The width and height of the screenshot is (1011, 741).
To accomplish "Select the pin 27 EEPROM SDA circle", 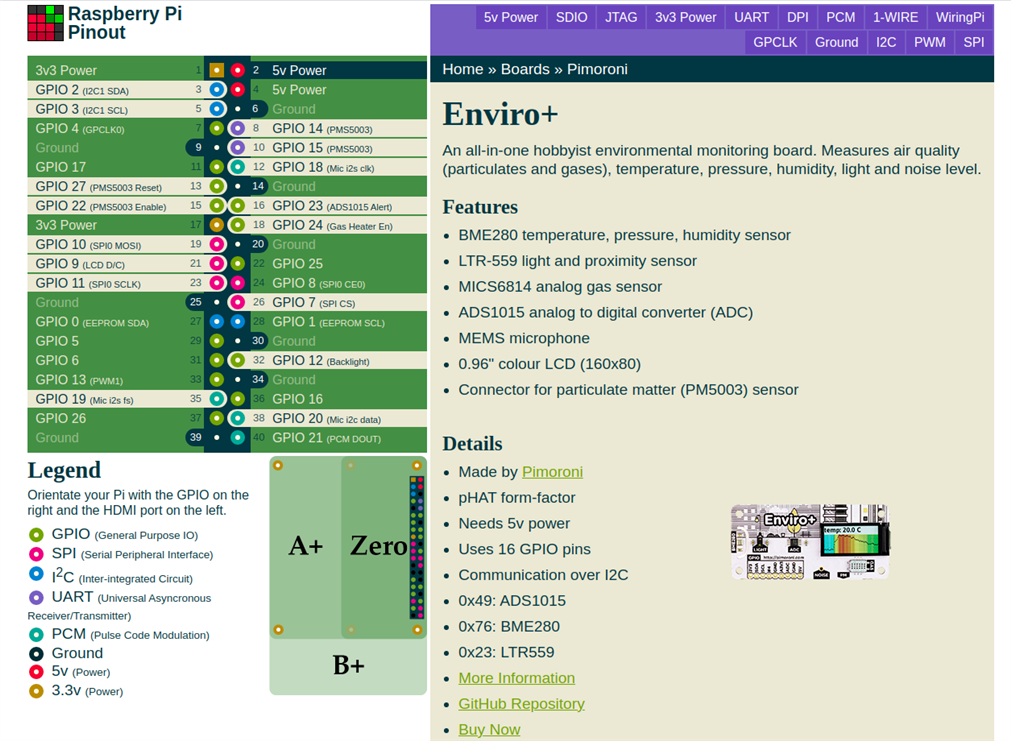I will pyautogui.click(x=217, y=322).
